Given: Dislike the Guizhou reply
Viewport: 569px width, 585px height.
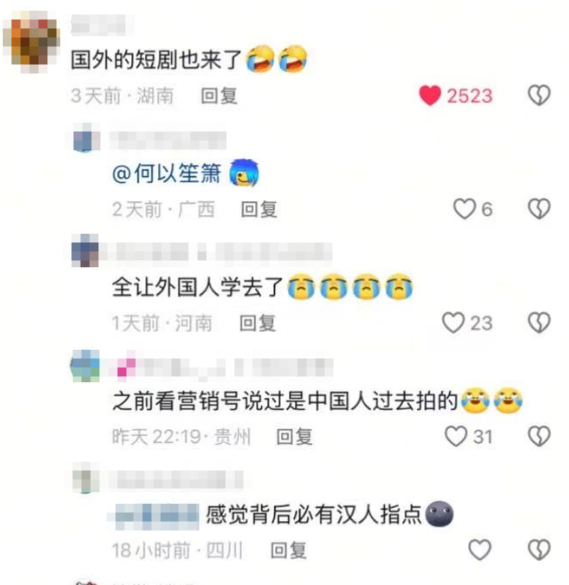Looking at the screenshot, I should click(x=539, y=436).
